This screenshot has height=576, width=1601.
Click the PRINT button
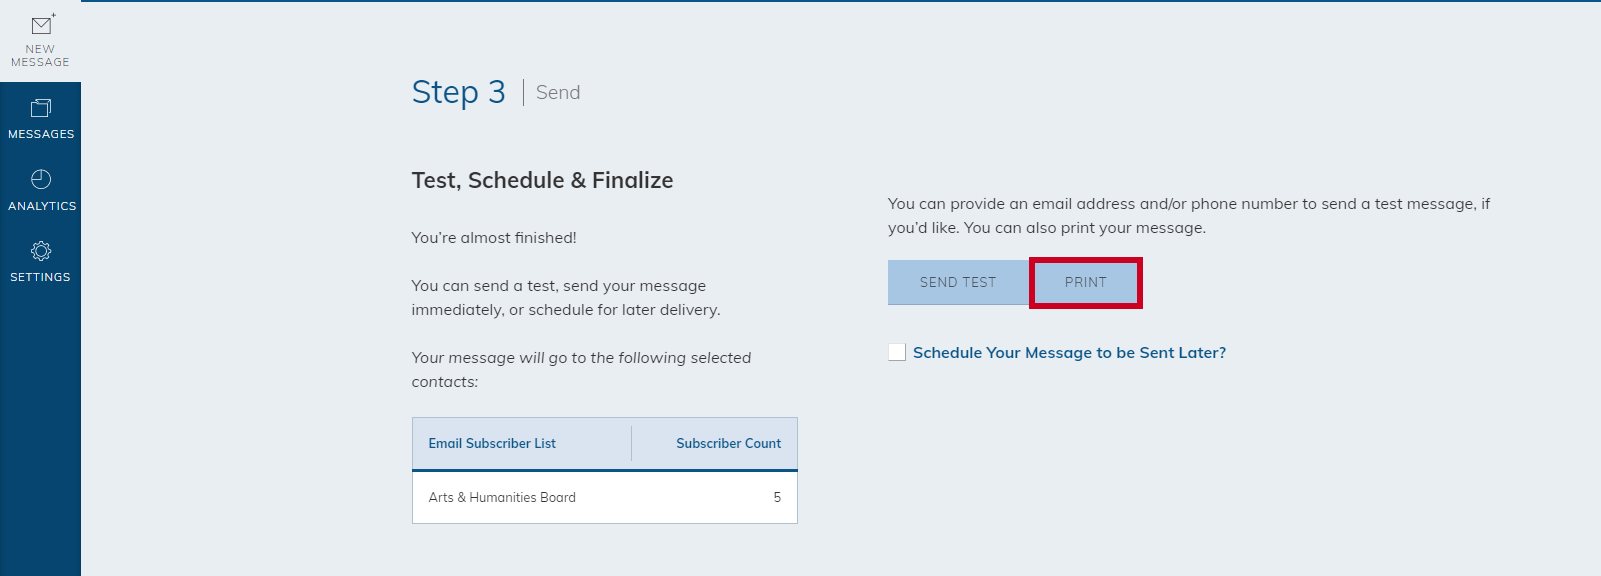coord(1086,282)
